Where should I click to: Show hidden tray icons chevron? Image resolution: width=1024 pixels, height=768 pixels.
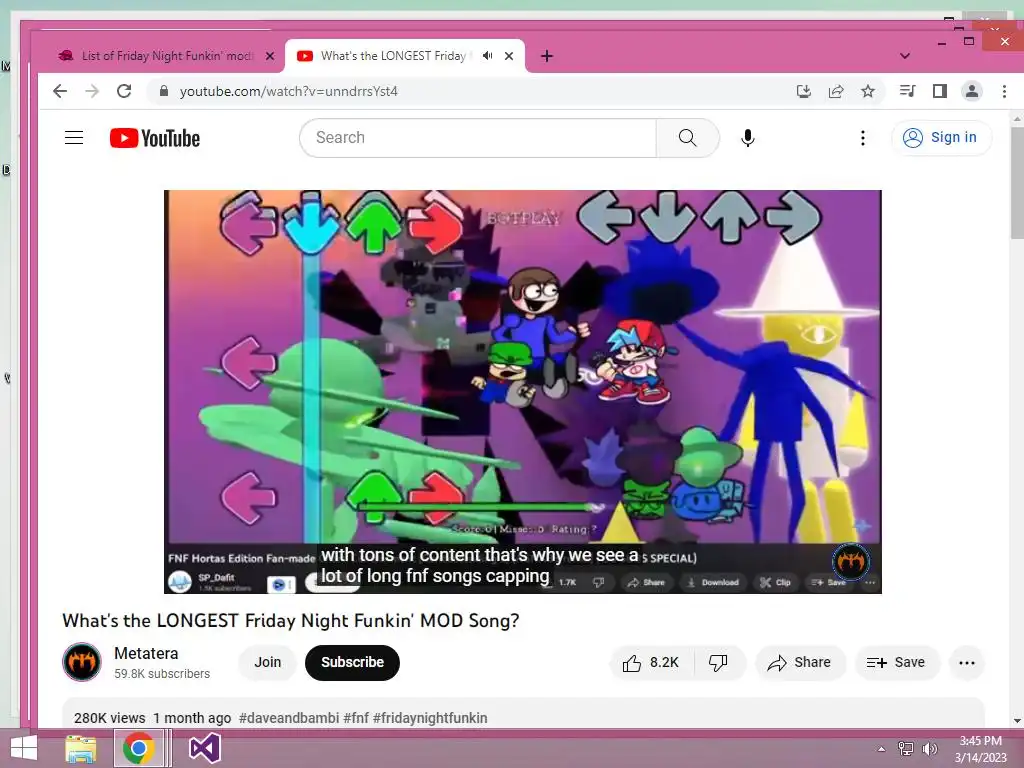tap(881, 749)
